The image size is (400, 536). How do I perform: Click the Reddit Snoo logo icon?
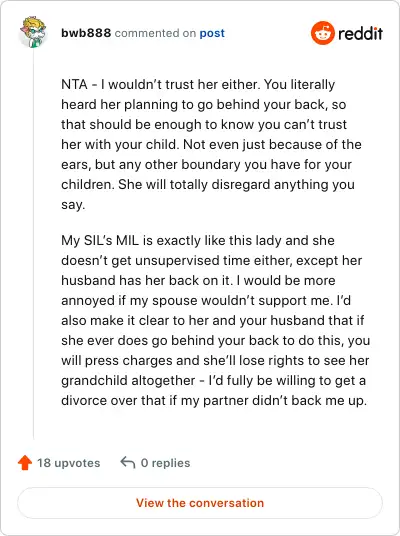click(x=322, y=33)
